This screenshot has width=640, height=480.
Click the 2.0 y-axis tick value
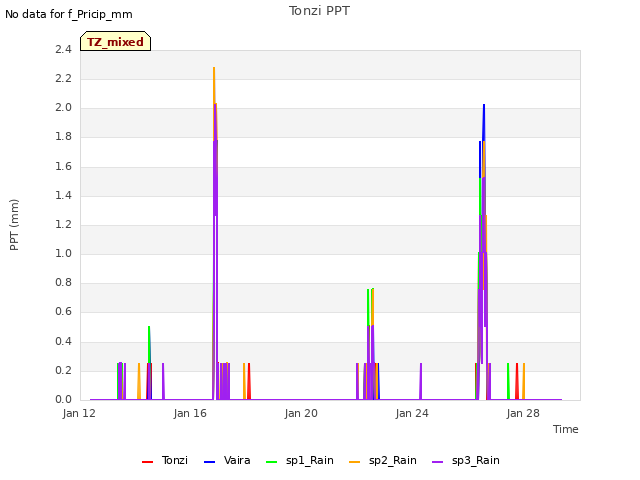(x=63, y=107)
